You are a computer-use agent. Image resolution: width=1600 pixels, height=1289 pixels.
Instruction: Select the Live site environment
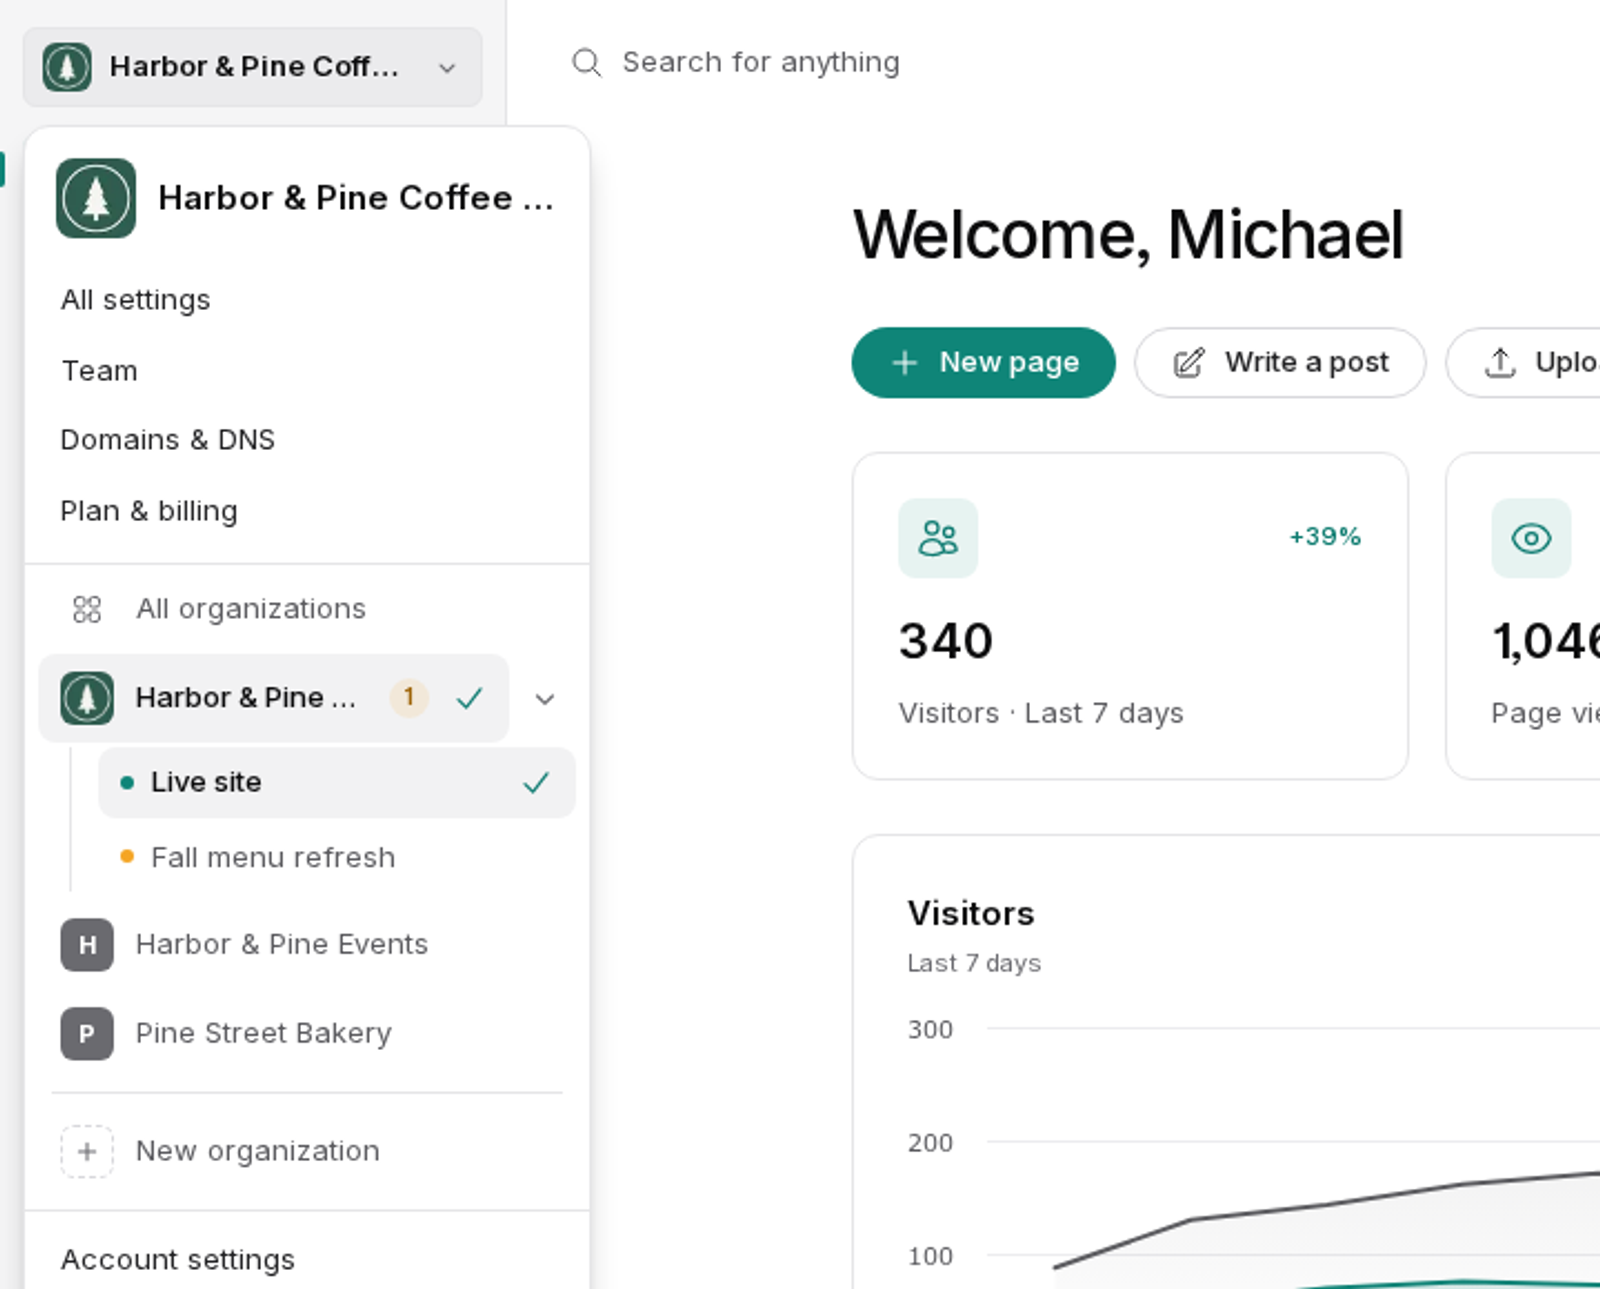pyautogui.click(x=337, y=782)
